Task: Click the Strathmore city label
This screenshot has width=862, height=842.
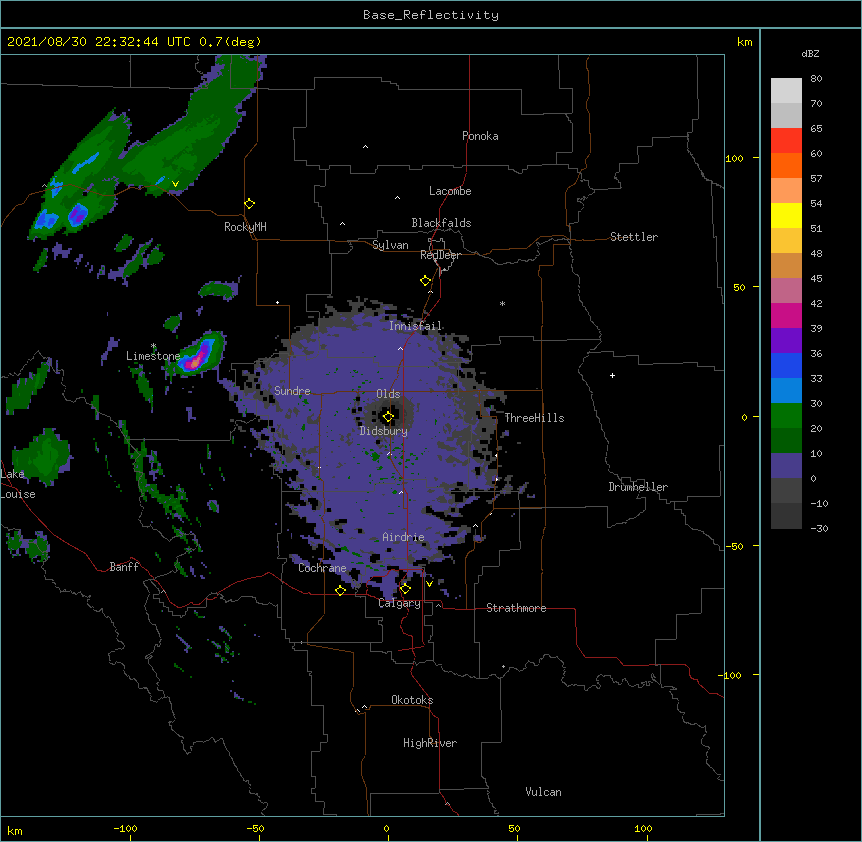Action: click(x=516, y=608)
